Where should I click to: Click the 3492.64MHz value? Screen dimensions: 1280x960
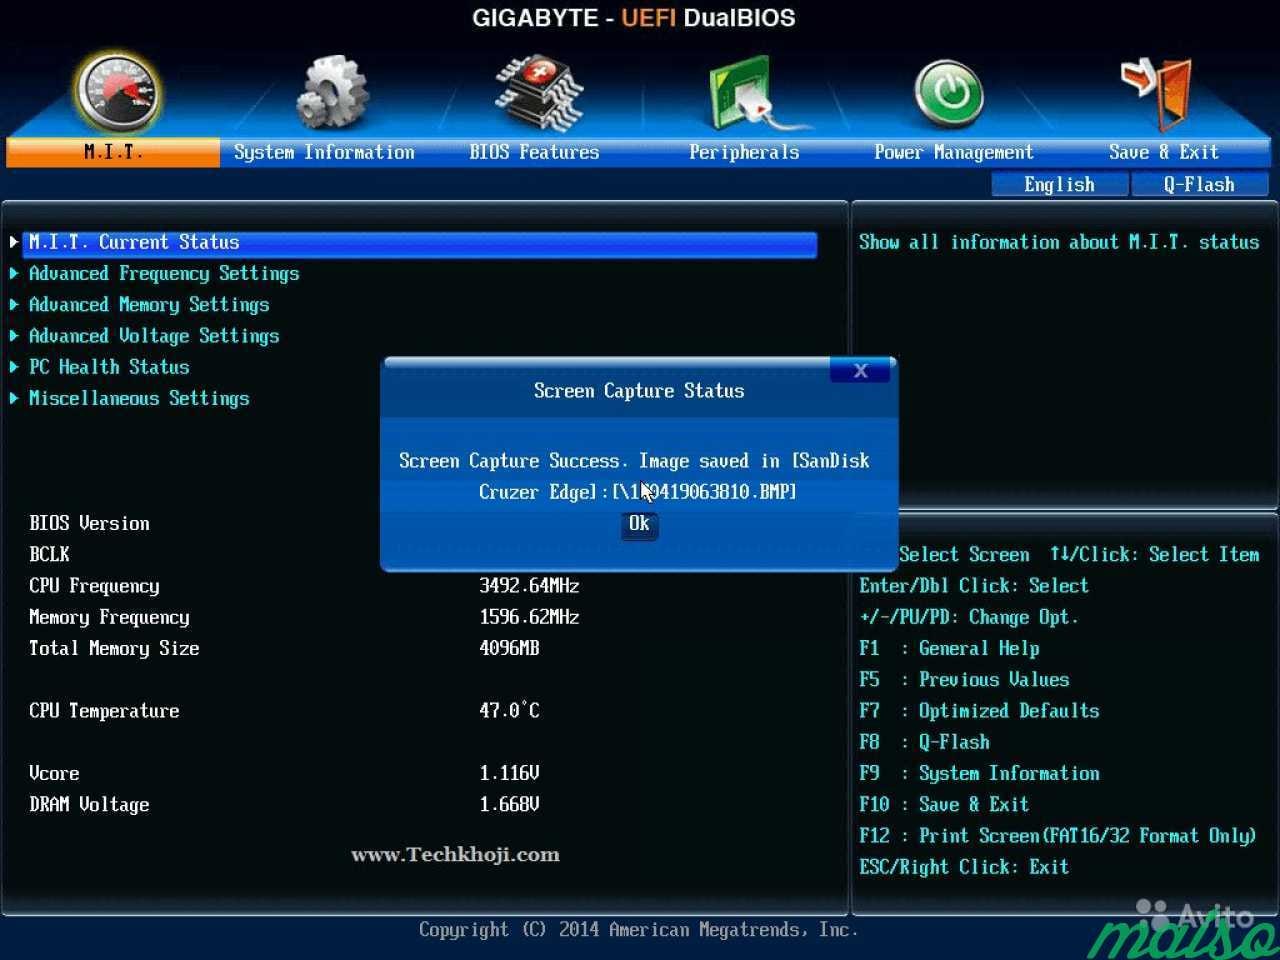pyautogui.click(x=529, y=585)
